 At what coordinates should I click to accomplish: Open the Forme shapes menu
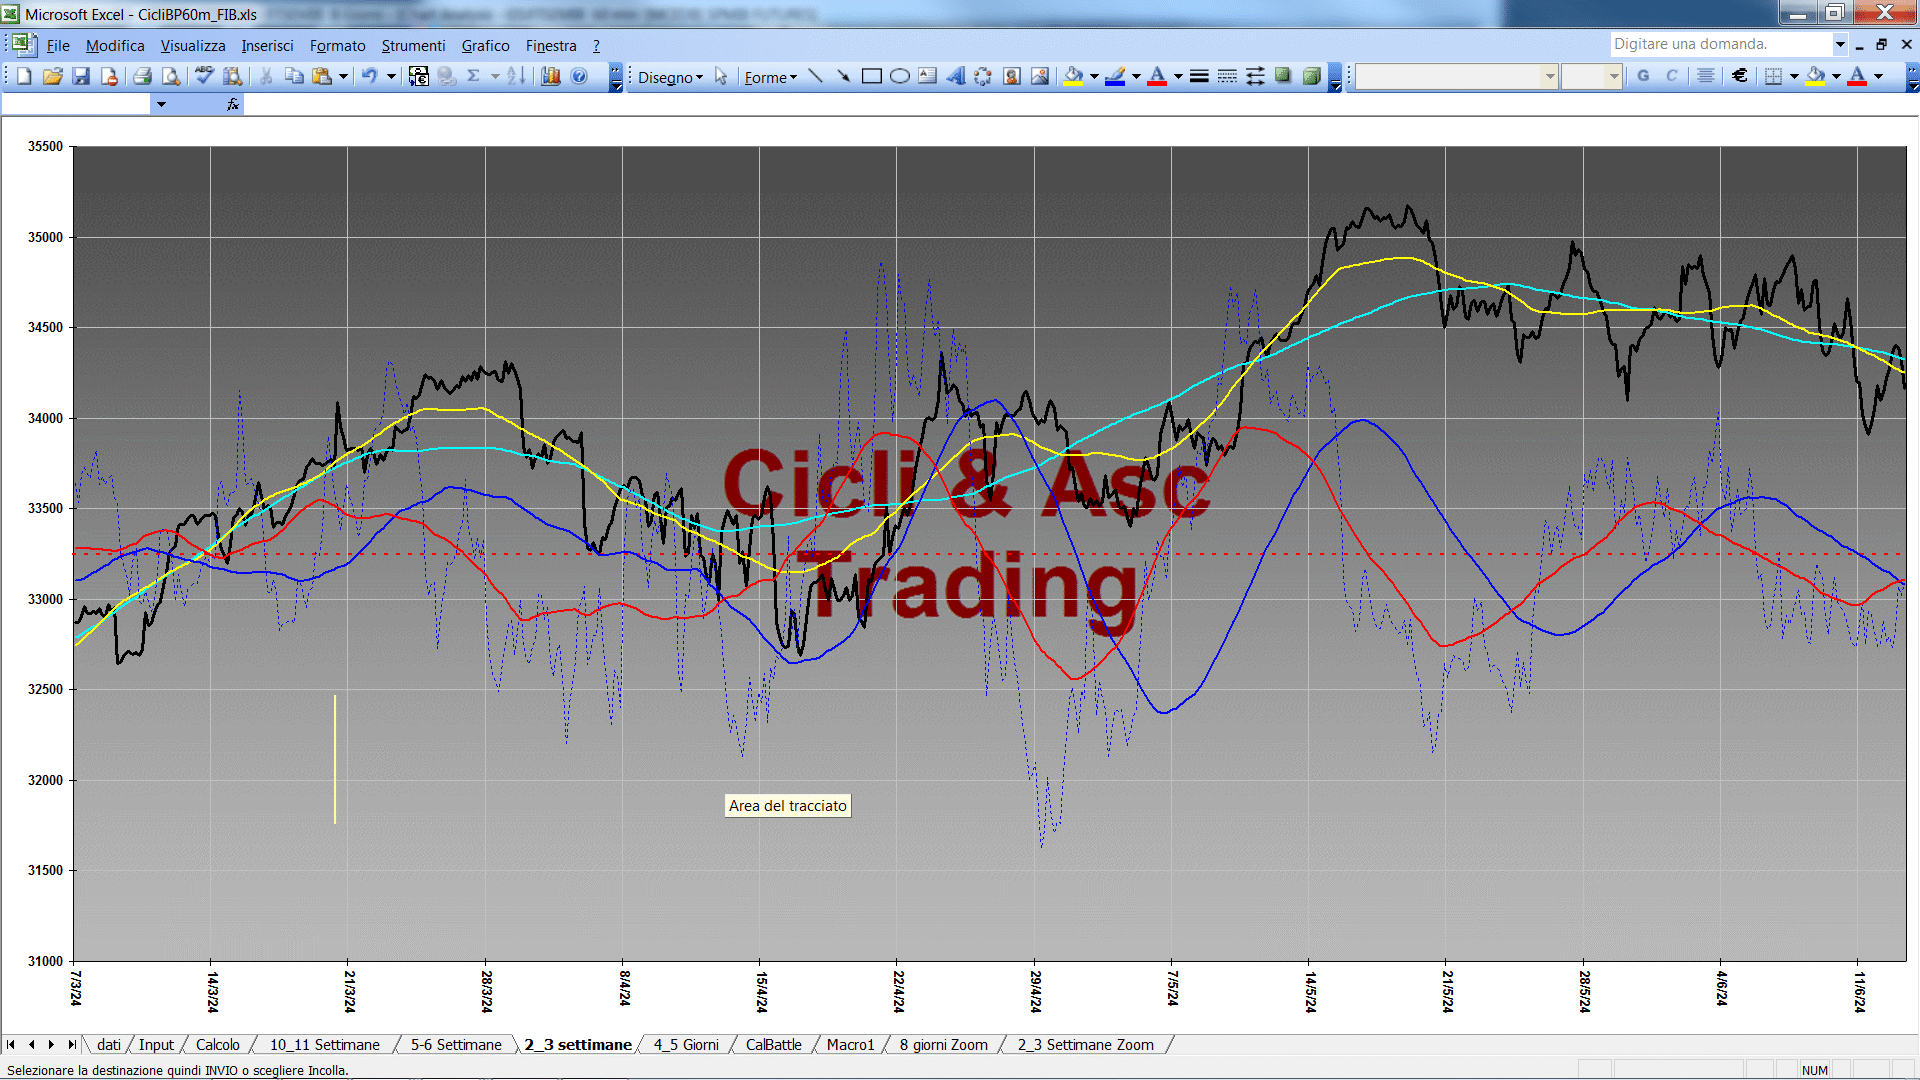tap(770, 77)
